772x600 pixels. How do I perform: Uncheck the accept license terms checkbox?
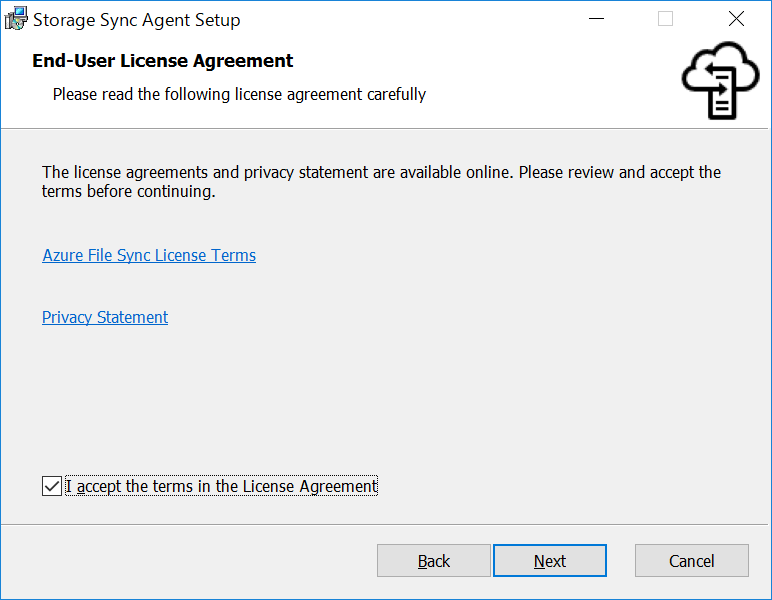(52, 486)
